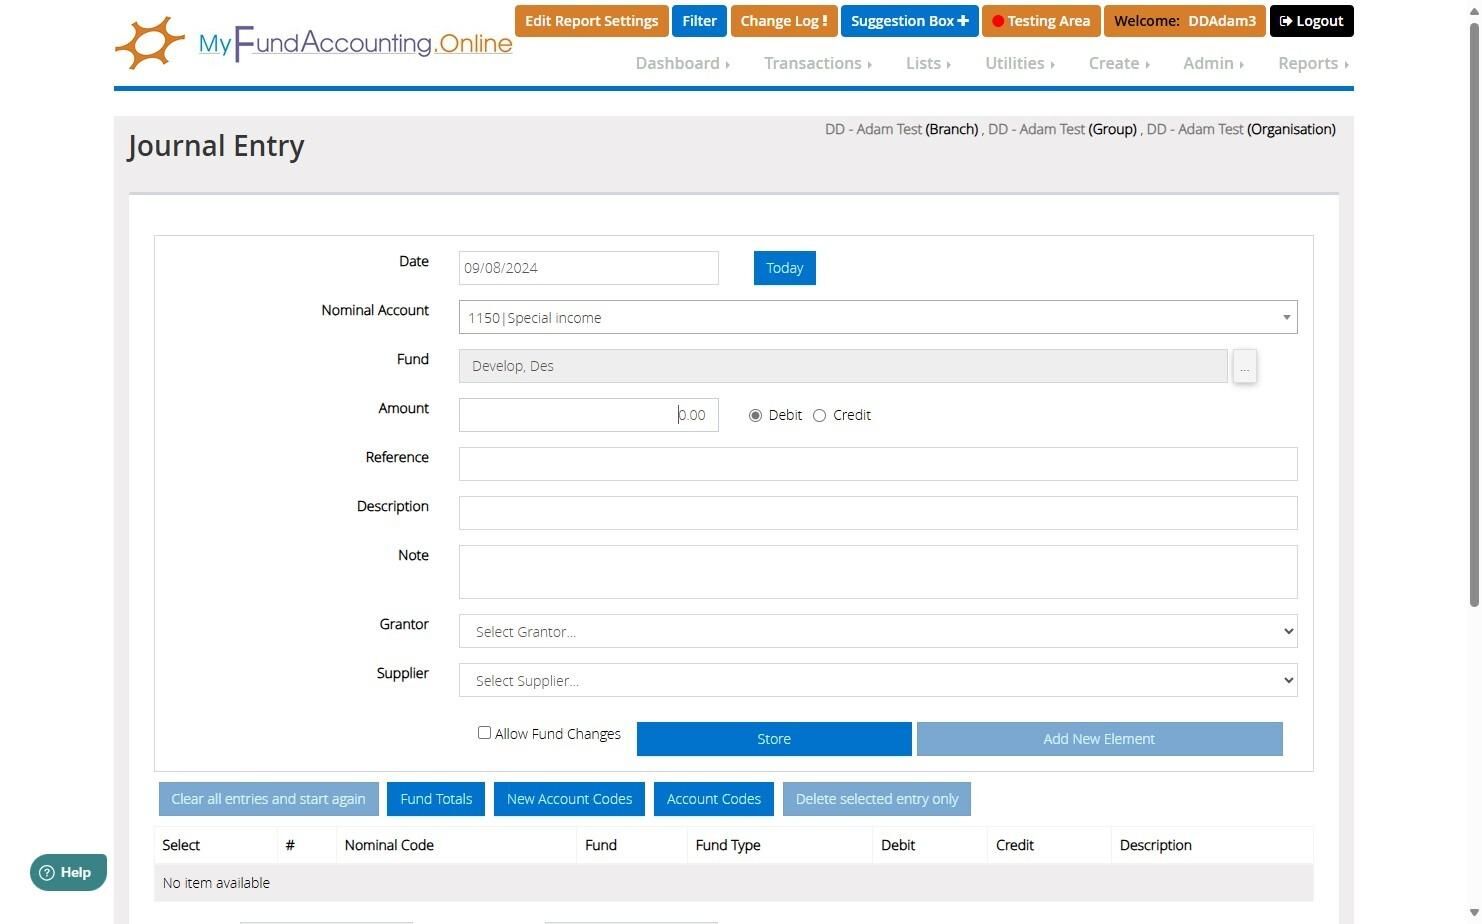
Task: Set date with the Today button
Action: pos(785,268)
